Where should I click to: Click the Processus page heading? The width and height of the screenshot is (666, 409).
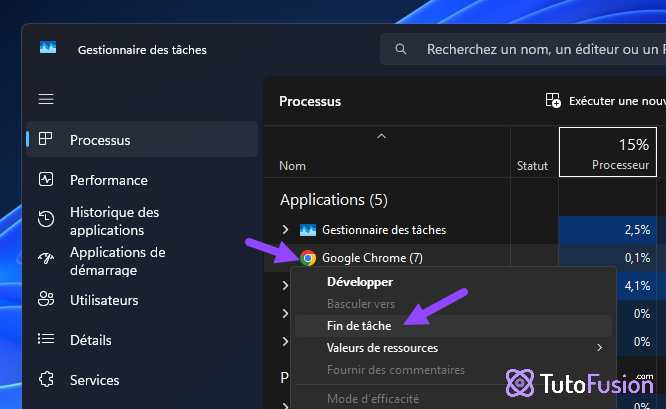click(310, 101)
